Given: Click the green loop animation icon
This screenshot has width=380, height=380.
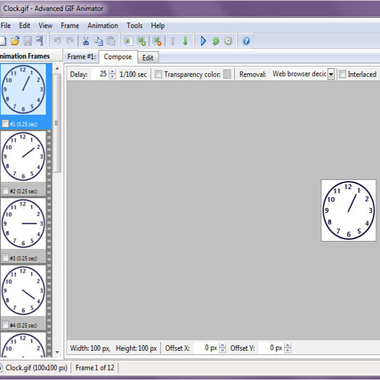Looking at the screenshot, I should (x=216, y=41).
